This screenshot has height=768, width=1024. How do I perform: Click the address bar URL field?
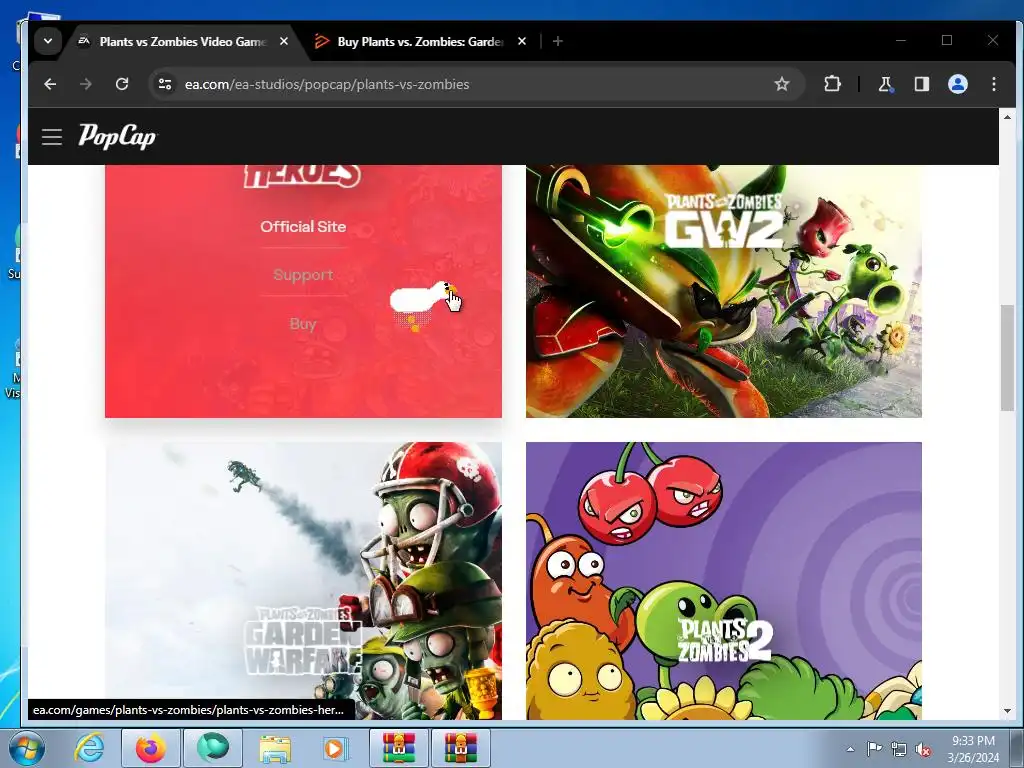(477, 84)
